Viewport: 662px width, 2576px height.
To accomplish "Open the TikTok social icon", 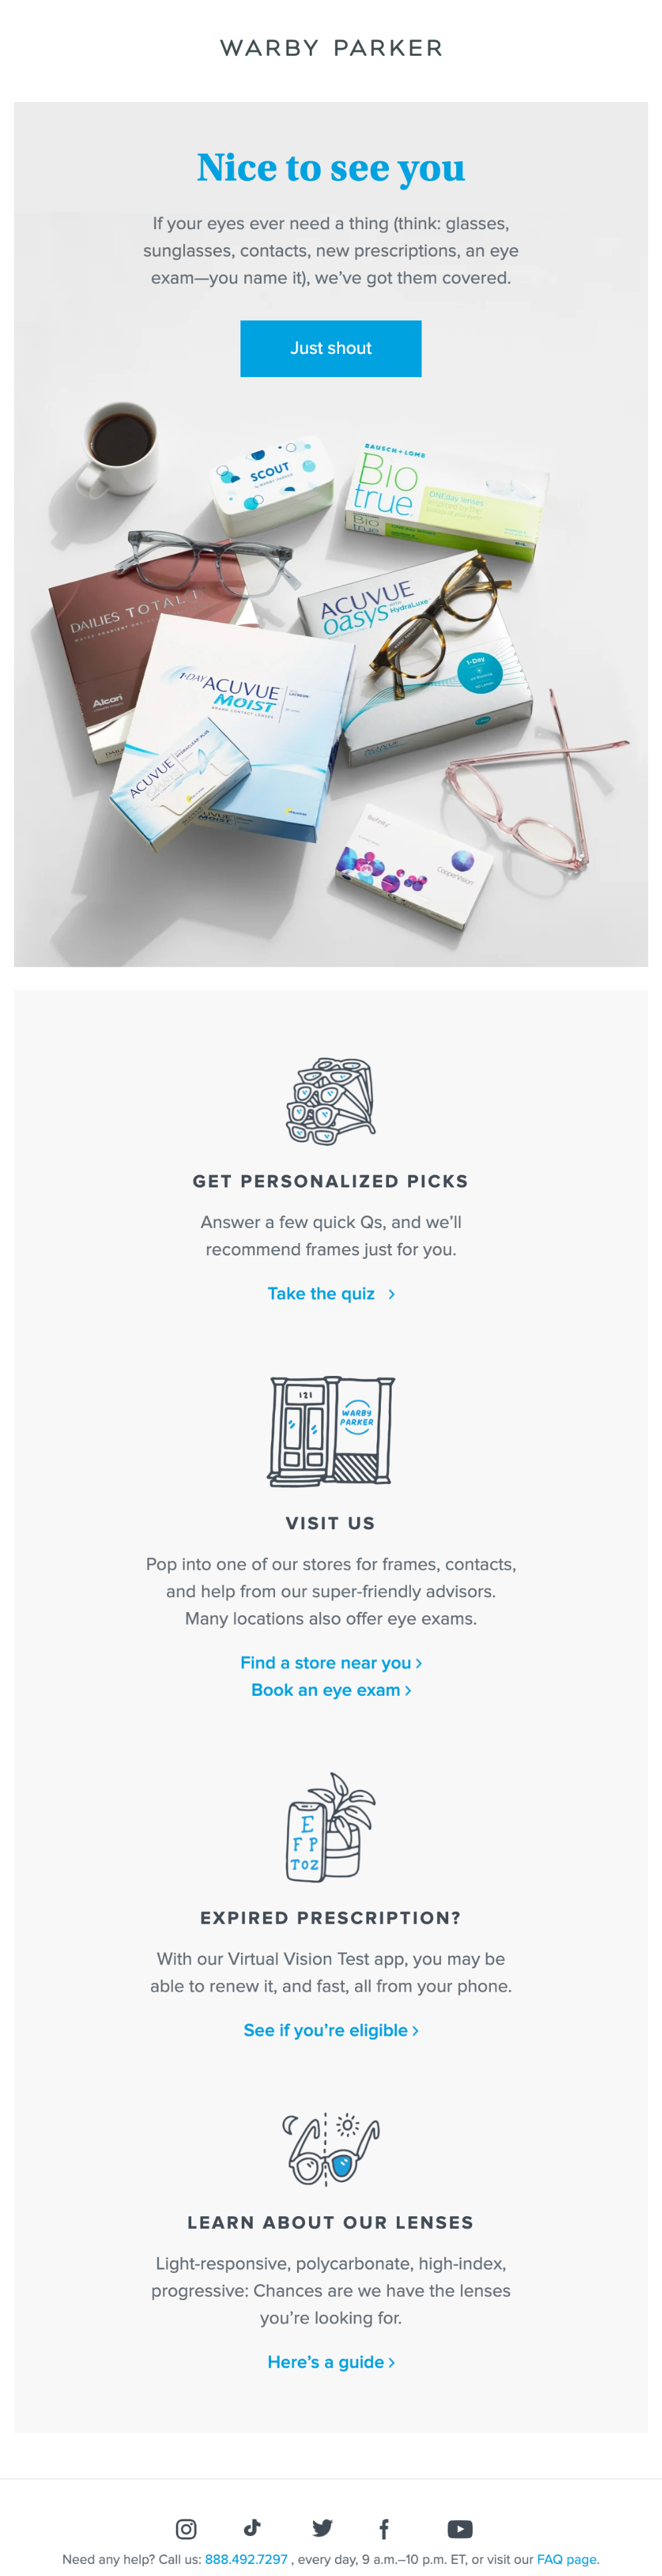I will [252, 2527].
